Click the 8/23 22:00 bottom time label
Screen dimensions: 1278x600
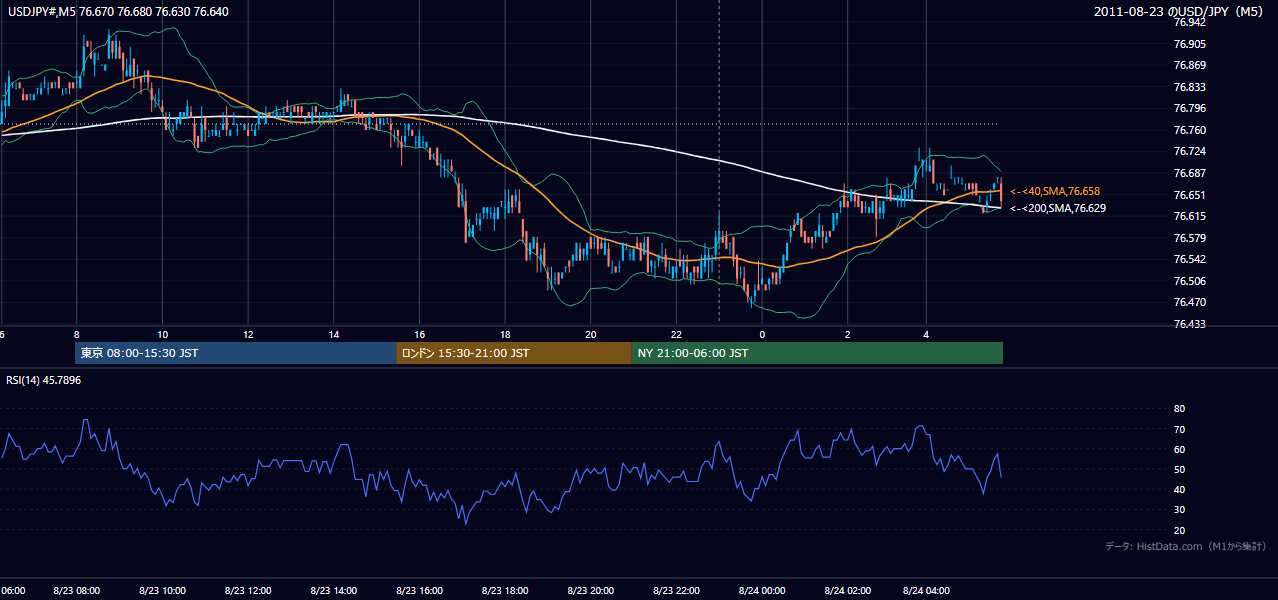click(676, 590)
